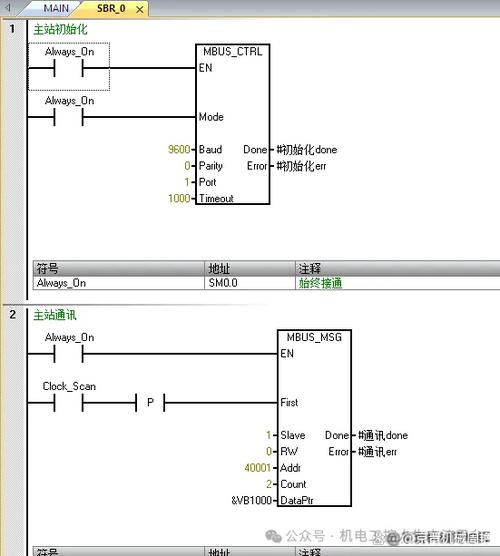Click the DataPtr value &VB1000
Image resolution: width=500 pixels, height=556 pixels.
coord(251,500)
